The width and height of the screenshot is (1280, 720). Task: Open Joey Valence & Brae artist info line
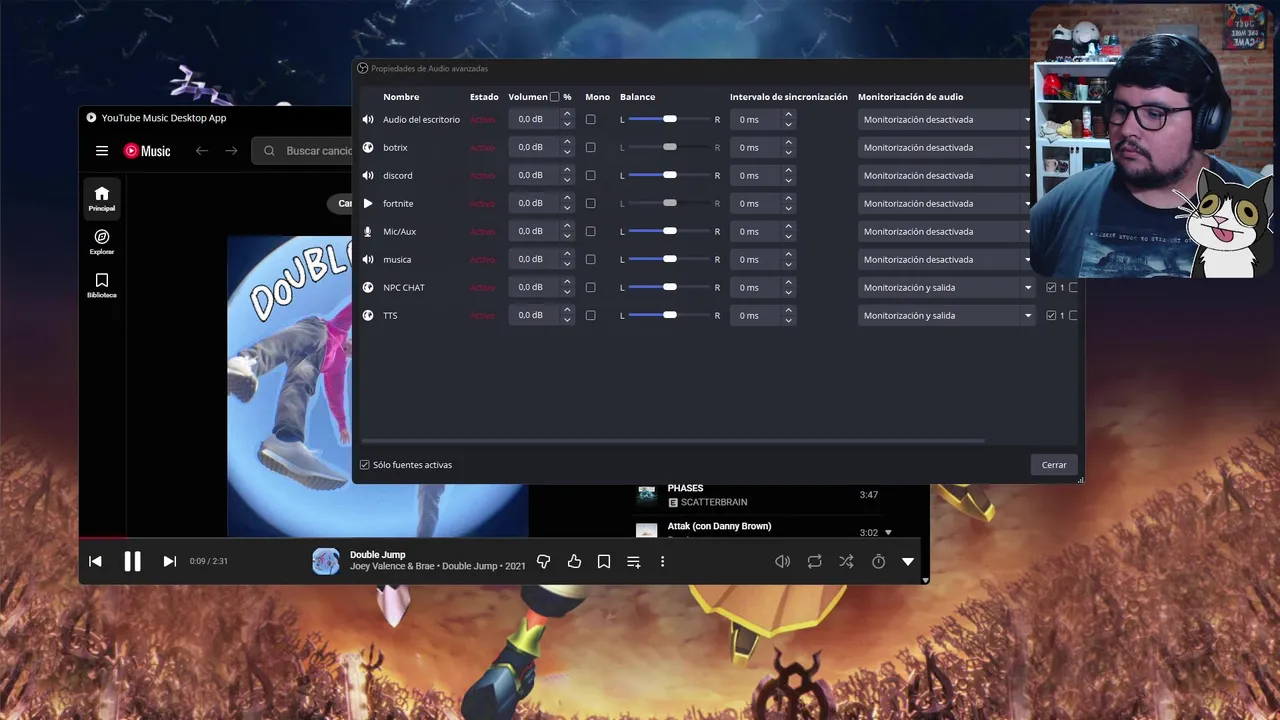438,567
